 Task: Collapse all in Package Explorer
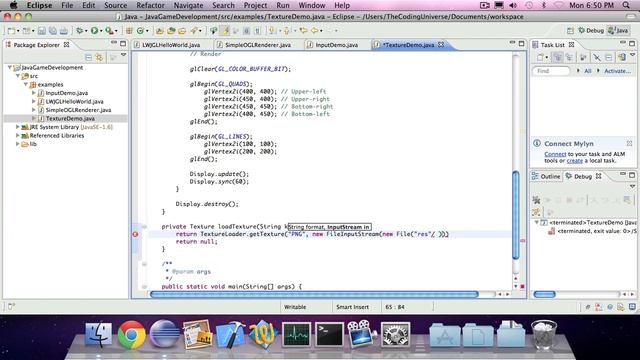[x=88, y=57]
